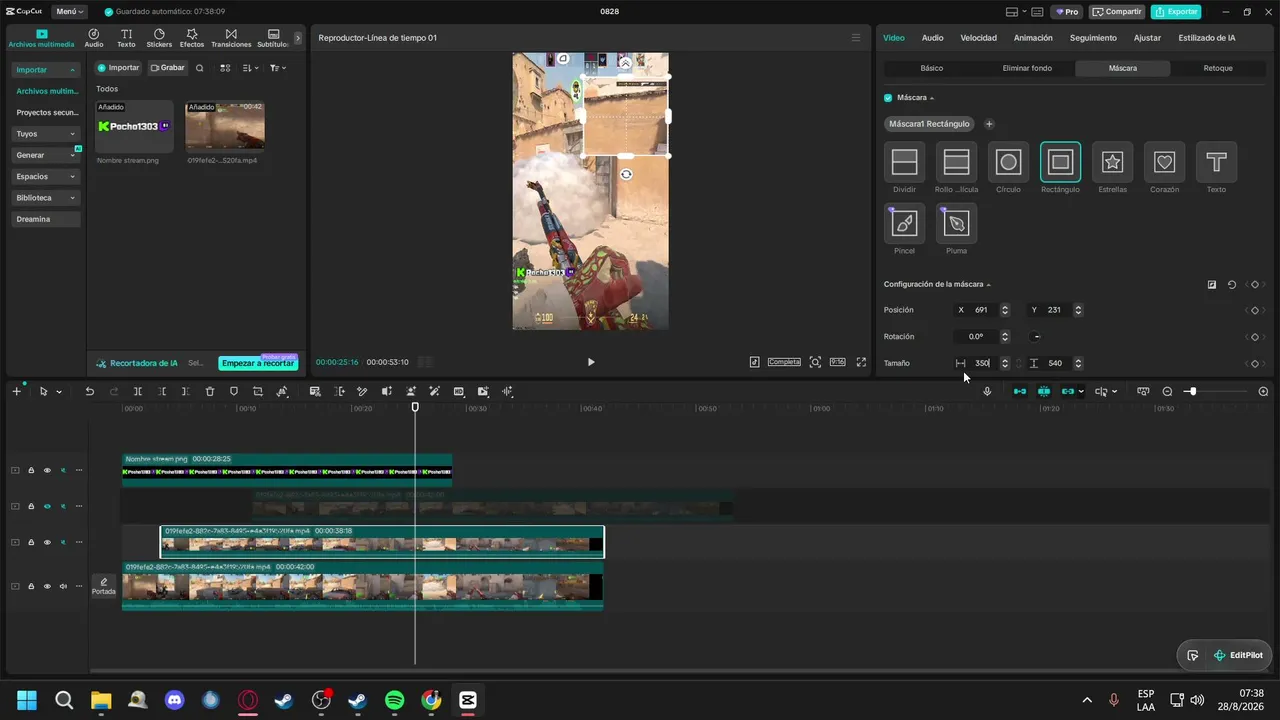This screenshot has height=720, width=1280.
Task: Zoom in the timeline with plus magnifier
Action: point(1263,392)
